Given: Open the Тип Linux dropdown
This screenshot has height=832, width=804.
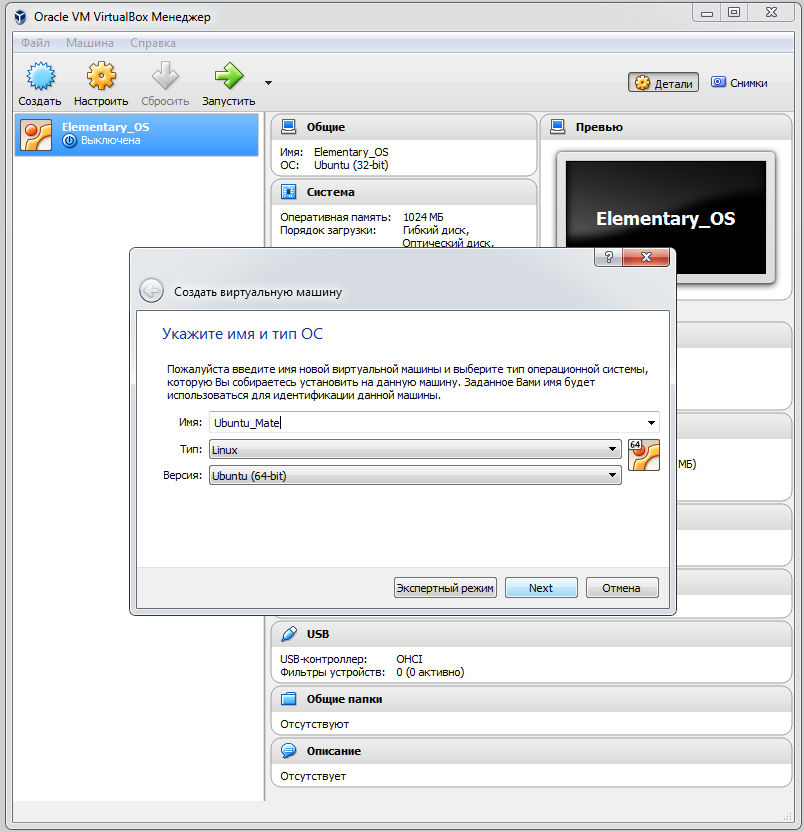Looking at the screenshot, I should coord(415,449).
